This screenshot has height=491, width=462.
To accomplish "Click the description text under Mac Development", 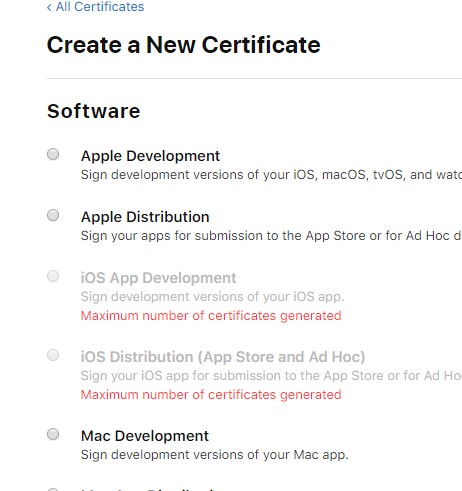I will [x=214, y=455].
